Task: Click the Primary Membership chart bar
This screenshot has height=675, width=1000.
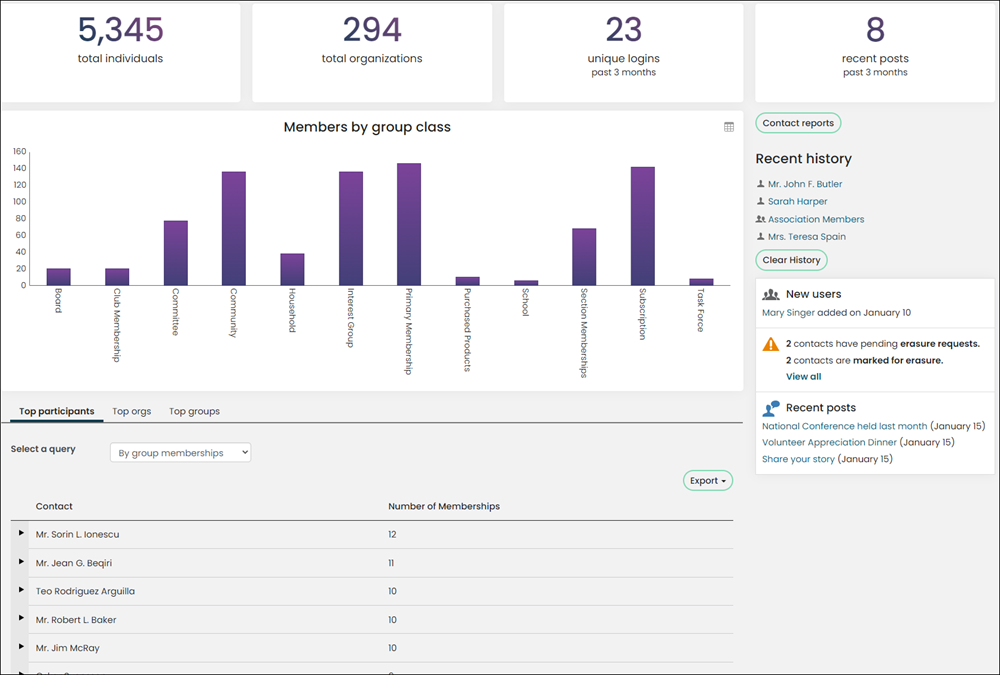Action: tap(409, 224)
